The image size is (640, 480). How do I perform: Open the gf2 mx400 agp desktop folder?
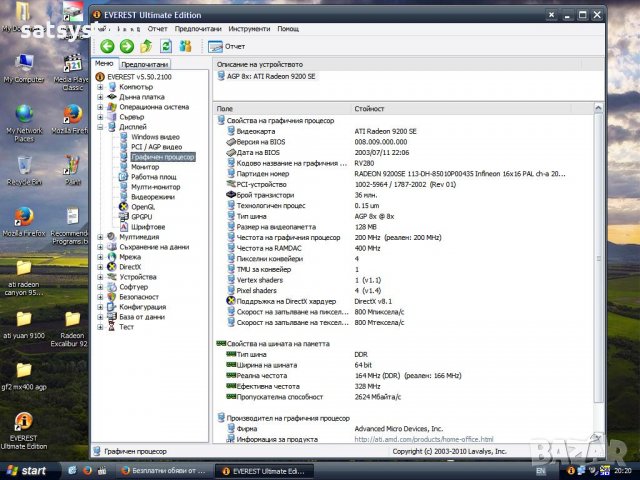pyautogui.click(x=24, y=377)
